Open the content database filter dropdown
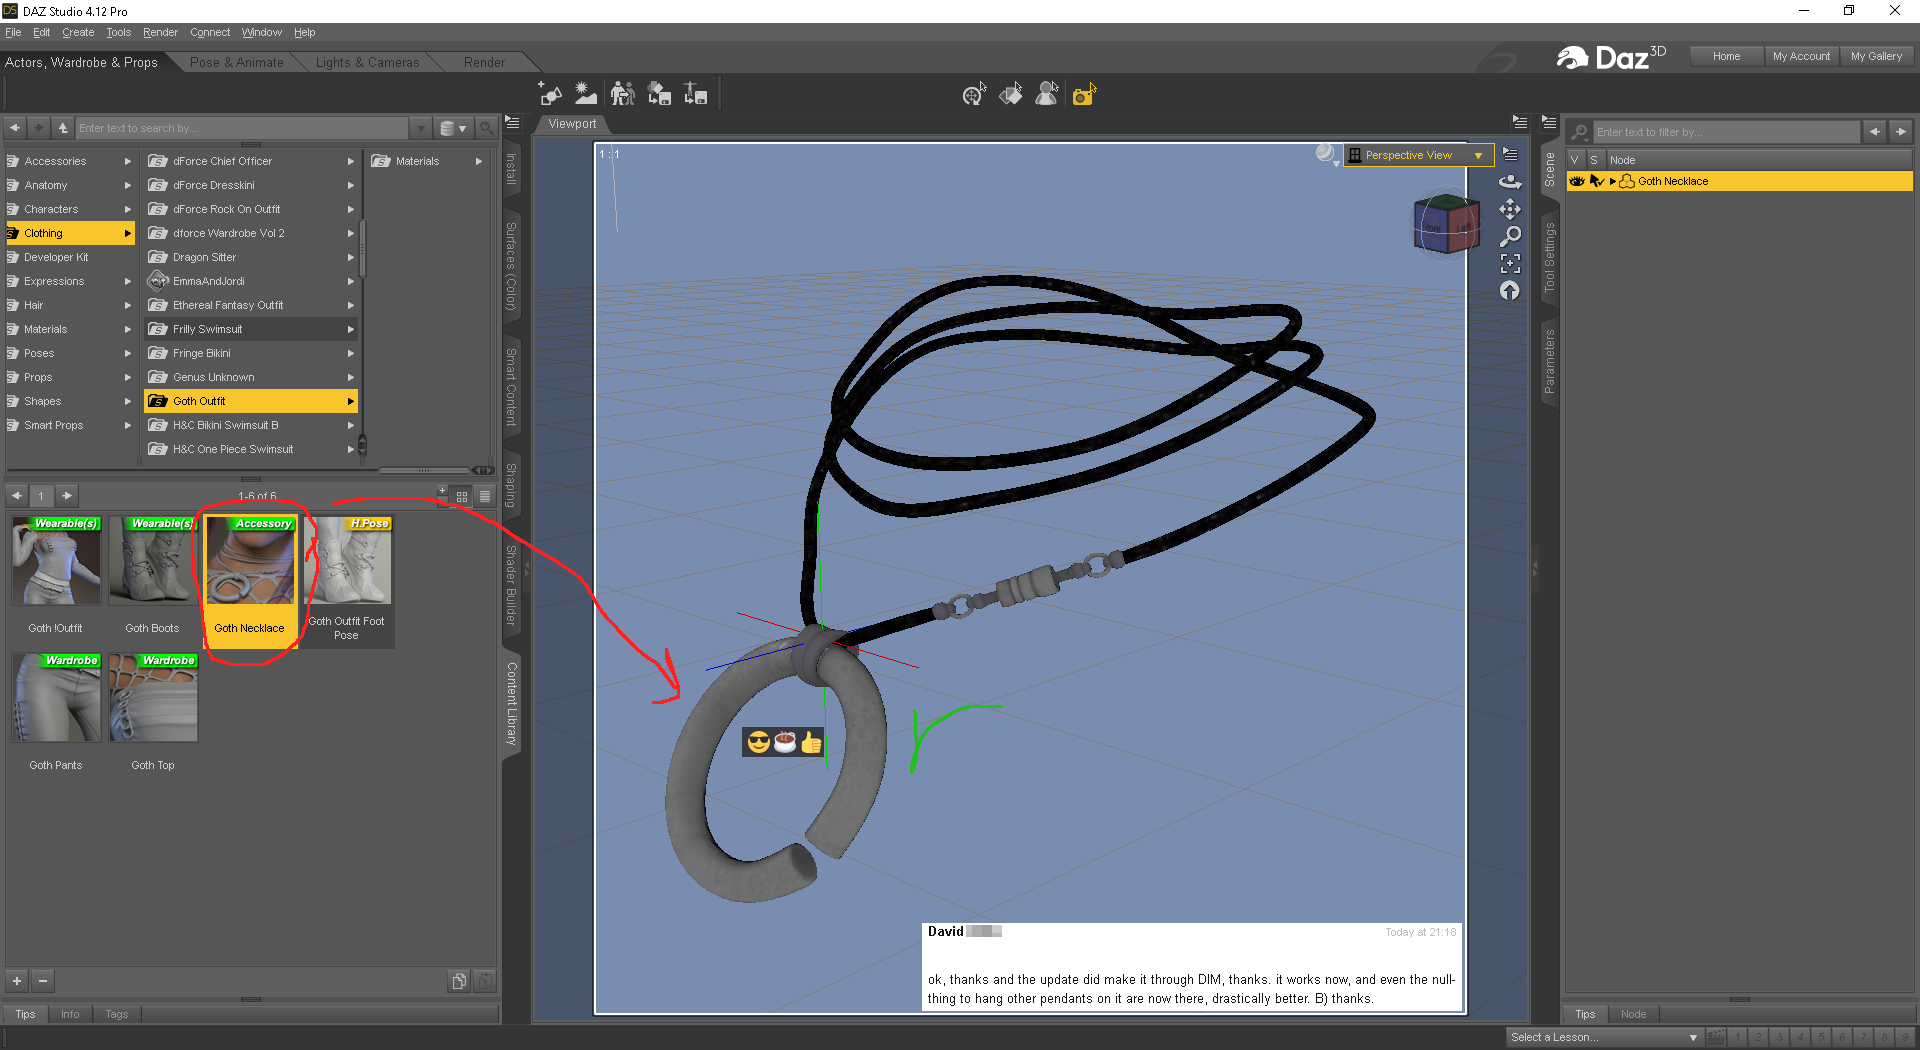The image size is (1920, 1050). [x=453, y=128]
